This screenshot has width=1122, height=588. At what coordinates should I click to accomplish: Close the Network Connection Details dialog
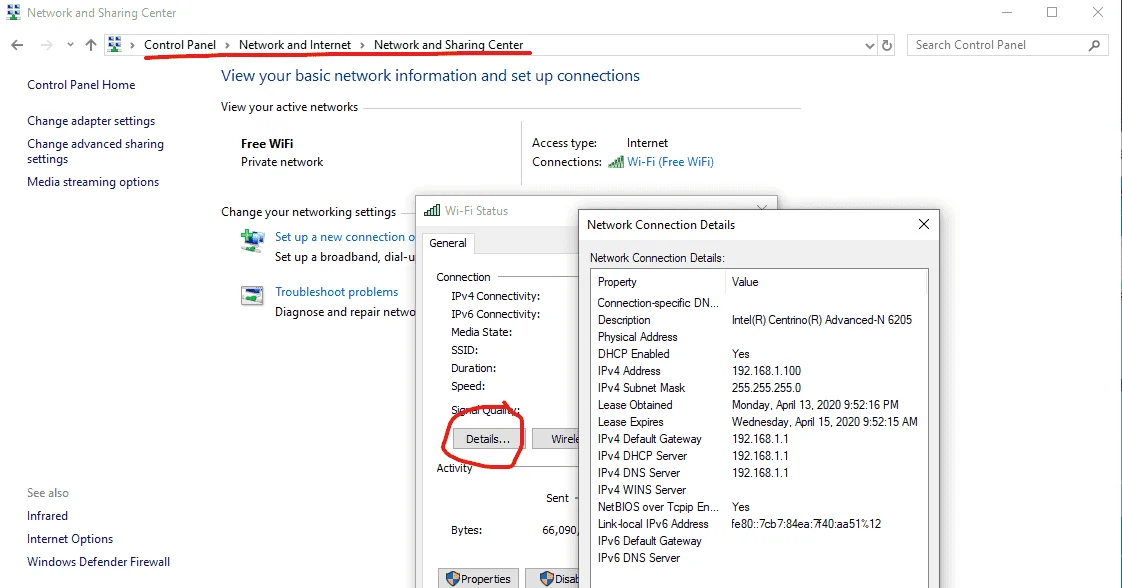tap(924, 225)
